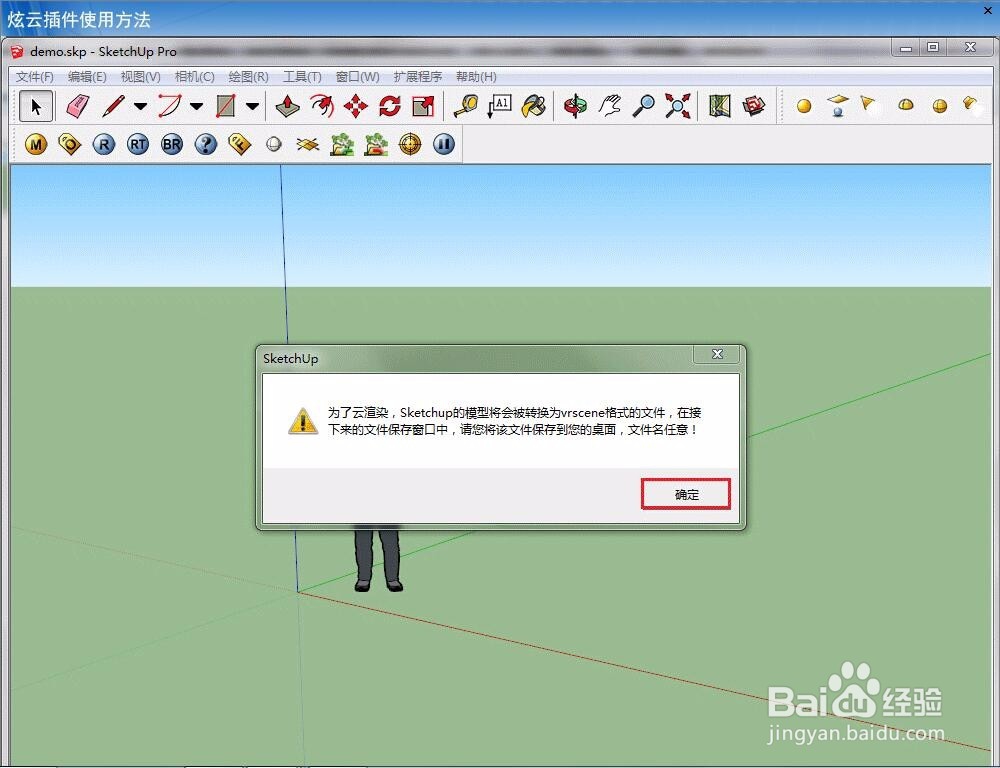
Task: Click Zoom Extents on the toolbar
Action: (678, 106)
